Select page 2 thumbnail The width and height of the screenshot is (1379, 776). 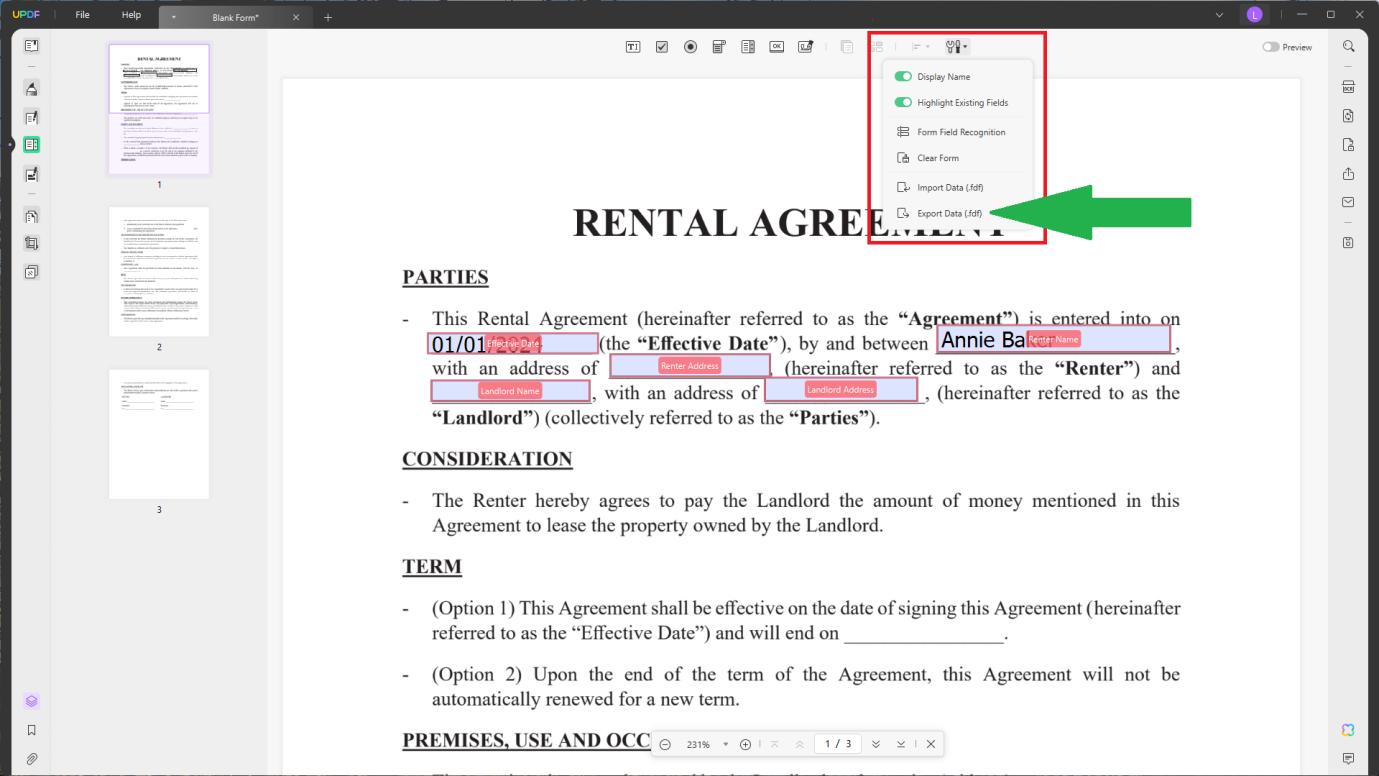point(159,270)
